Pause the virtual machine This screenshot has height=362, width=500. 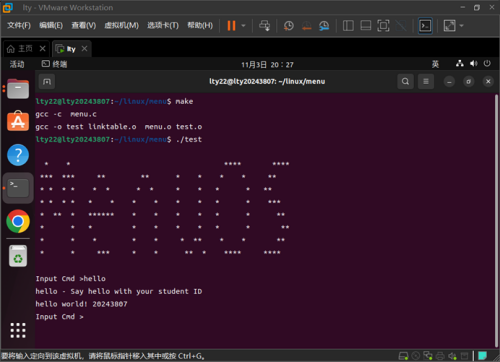[x=231, y=26]
